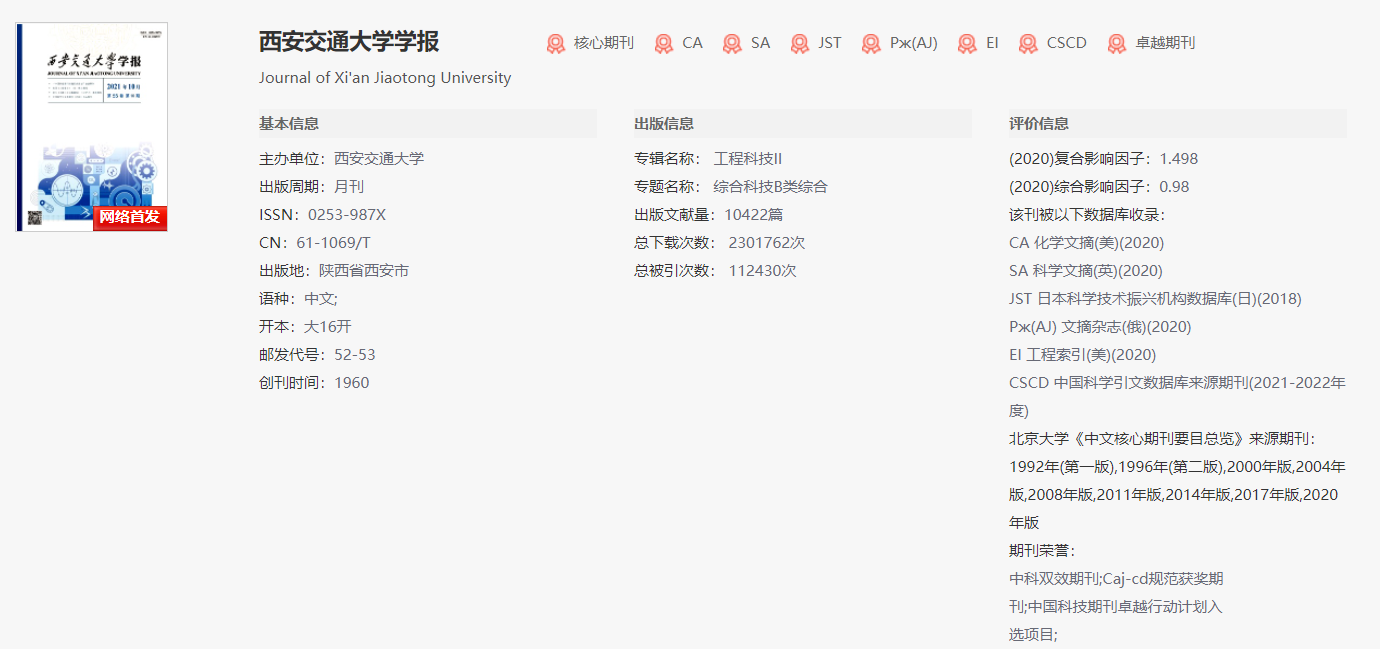The height and width of the screenshot is (649, 1380).
Task: Click the red 网络首发 badge on cover
Action: (130, 217)
